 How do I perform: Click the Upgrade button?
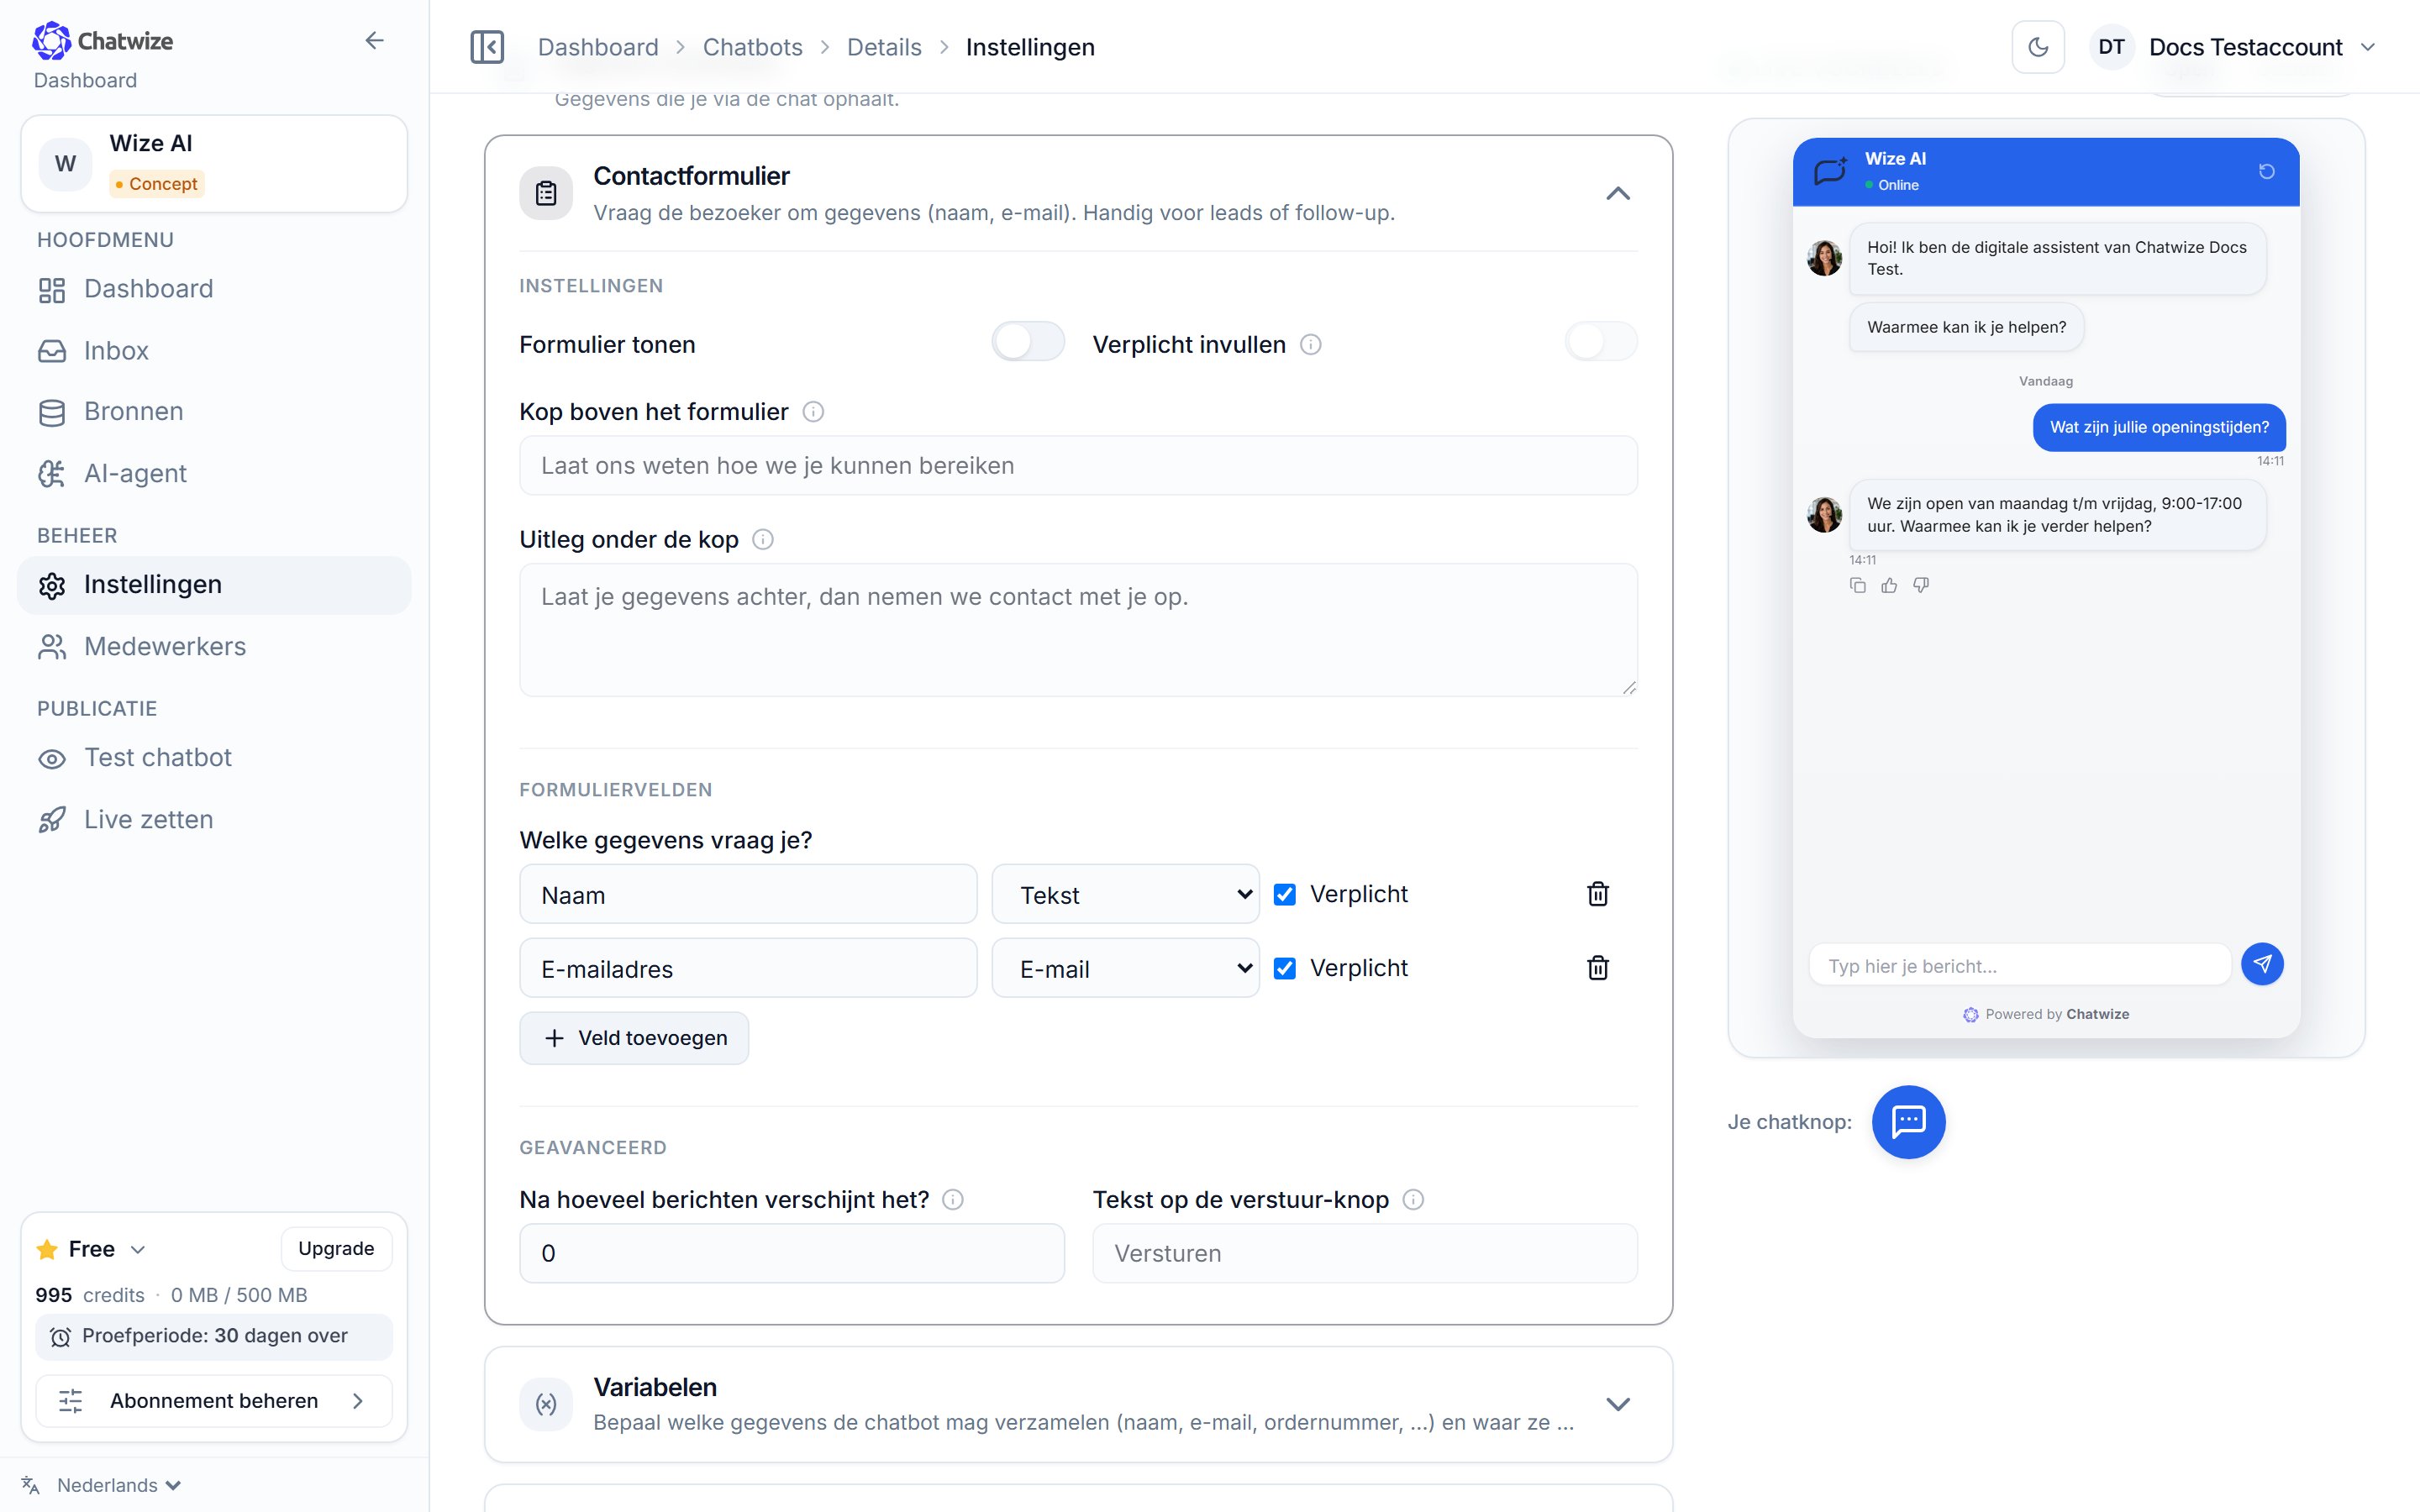click(336, 1249)
